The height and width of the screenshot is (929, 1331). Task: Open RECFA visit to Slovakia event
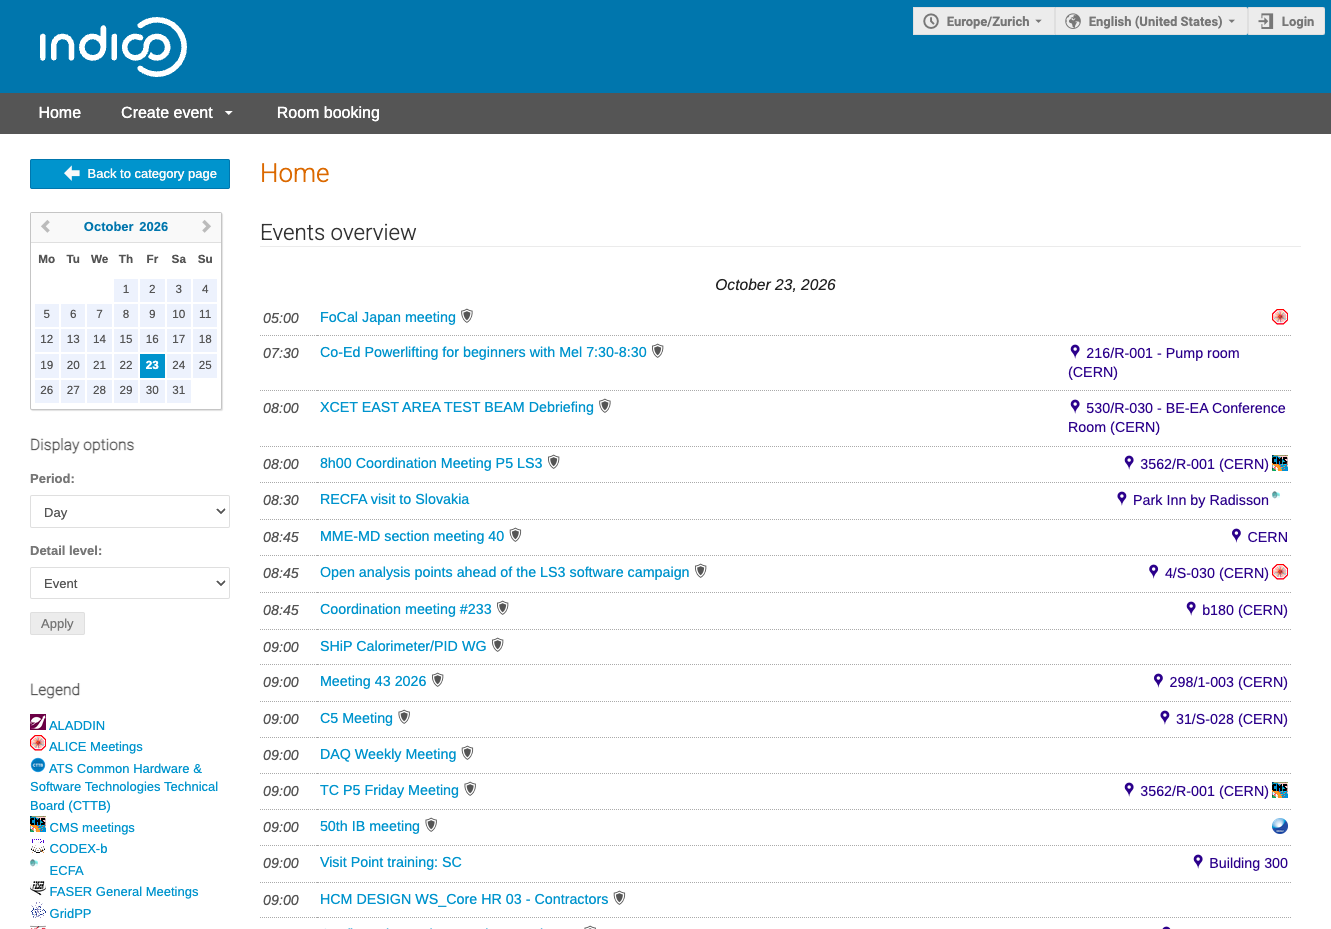pos(394,499)
